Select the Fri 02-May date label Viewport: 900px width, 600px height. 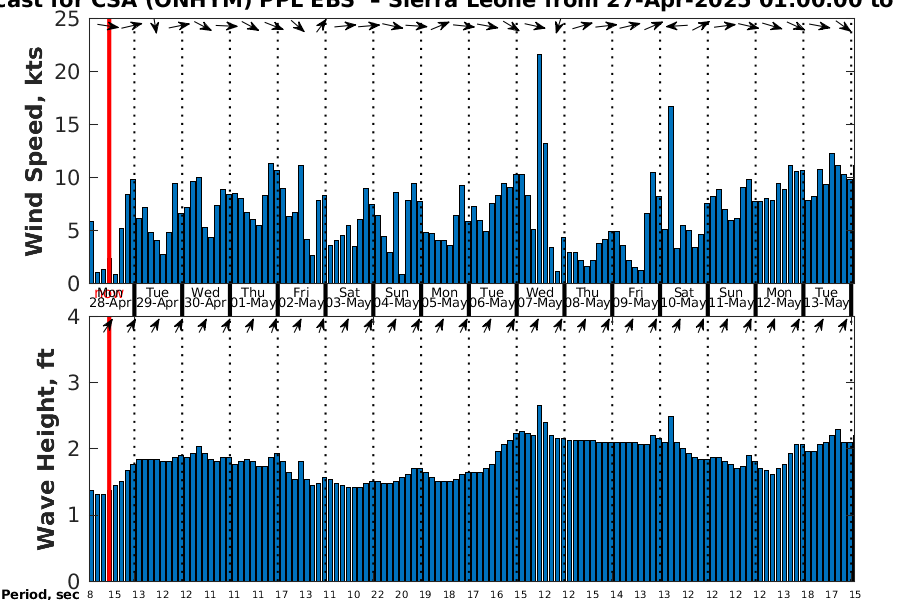tap(301, 298)
